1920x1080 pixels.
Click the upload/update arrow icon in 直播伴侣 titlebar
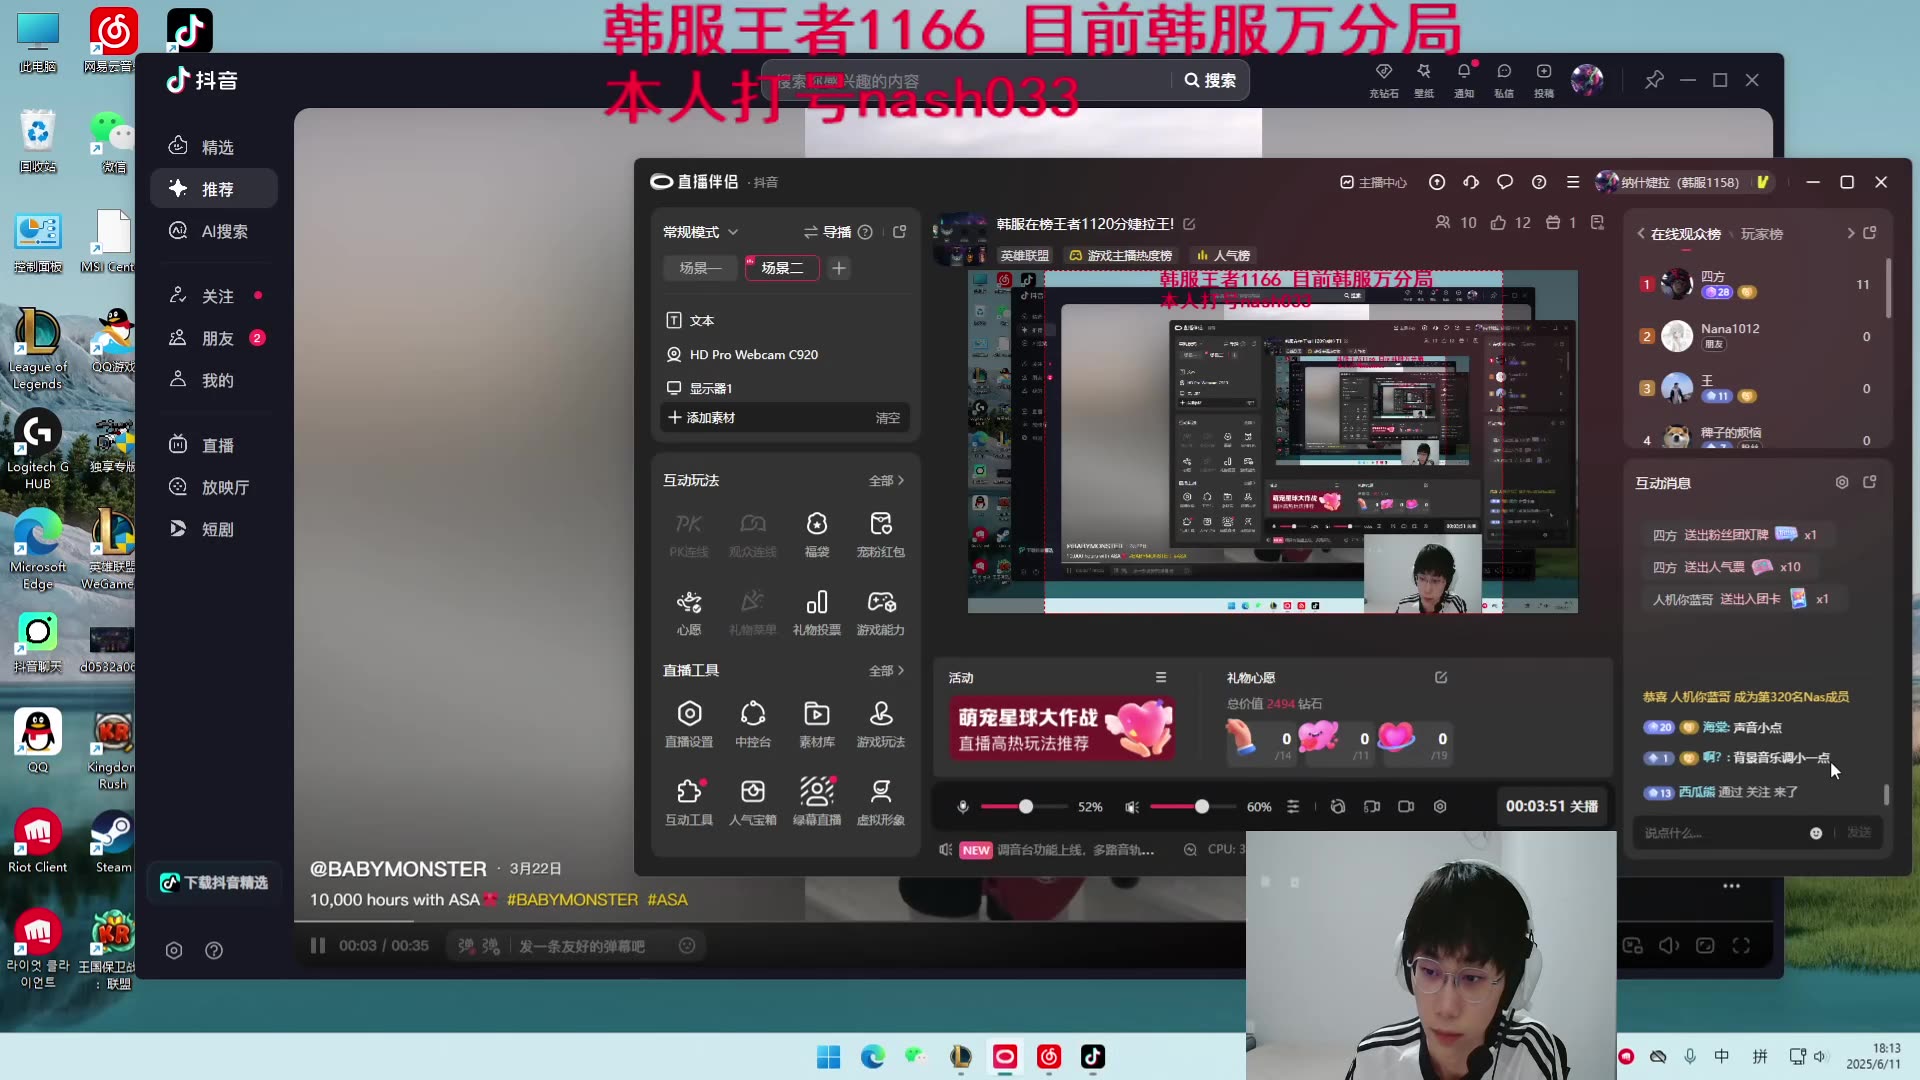coord(1437,182)
